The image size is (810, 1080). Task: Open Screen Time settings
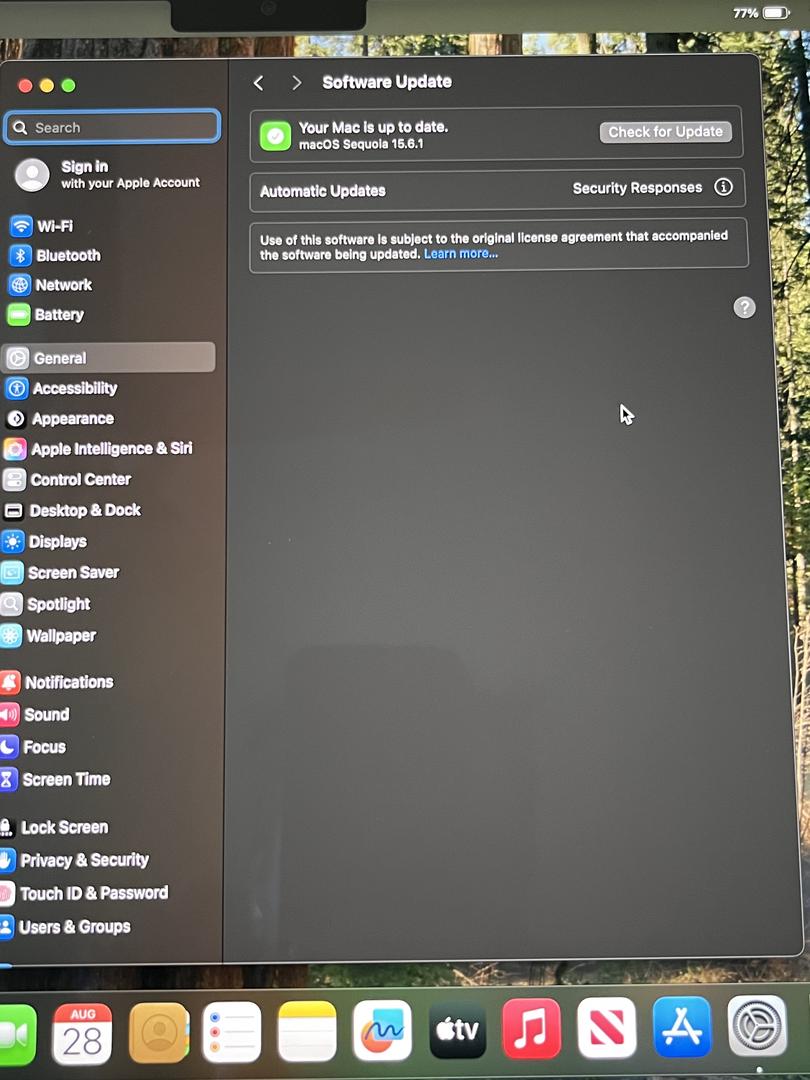(x=55, y=779)
